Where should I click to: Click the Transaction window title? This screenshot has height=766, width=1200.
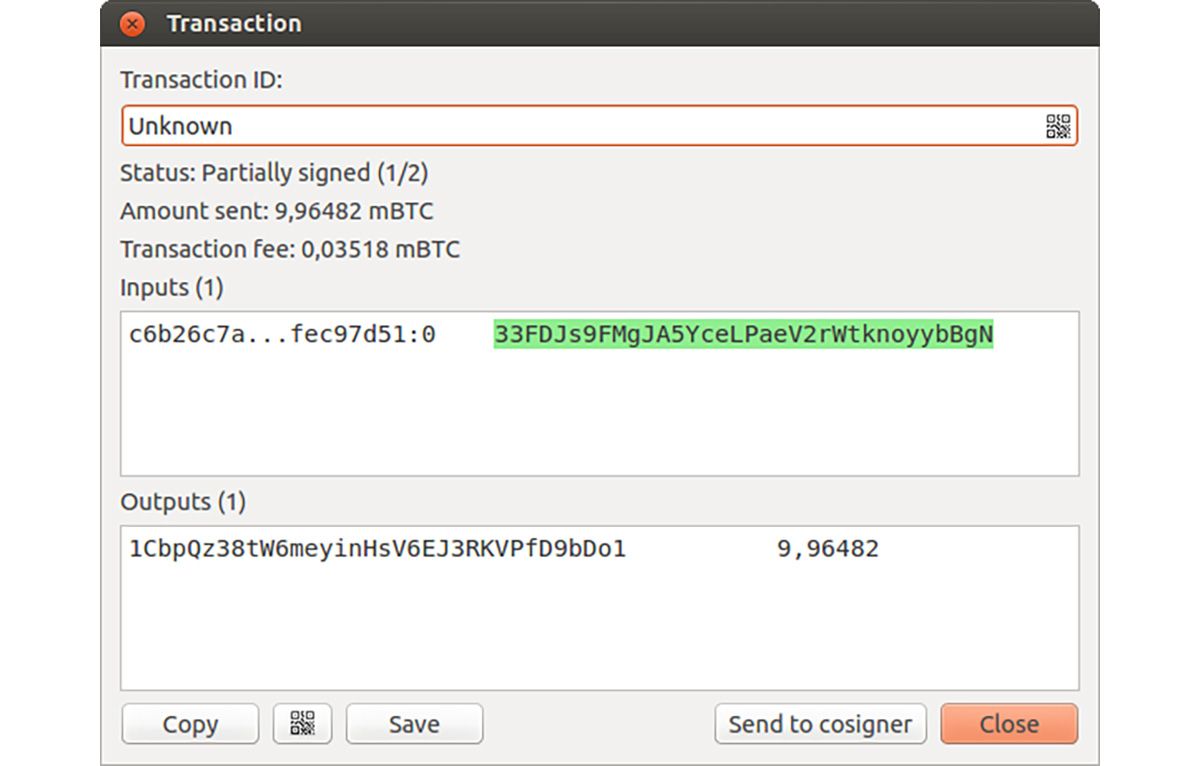click(x=234, y=23)
